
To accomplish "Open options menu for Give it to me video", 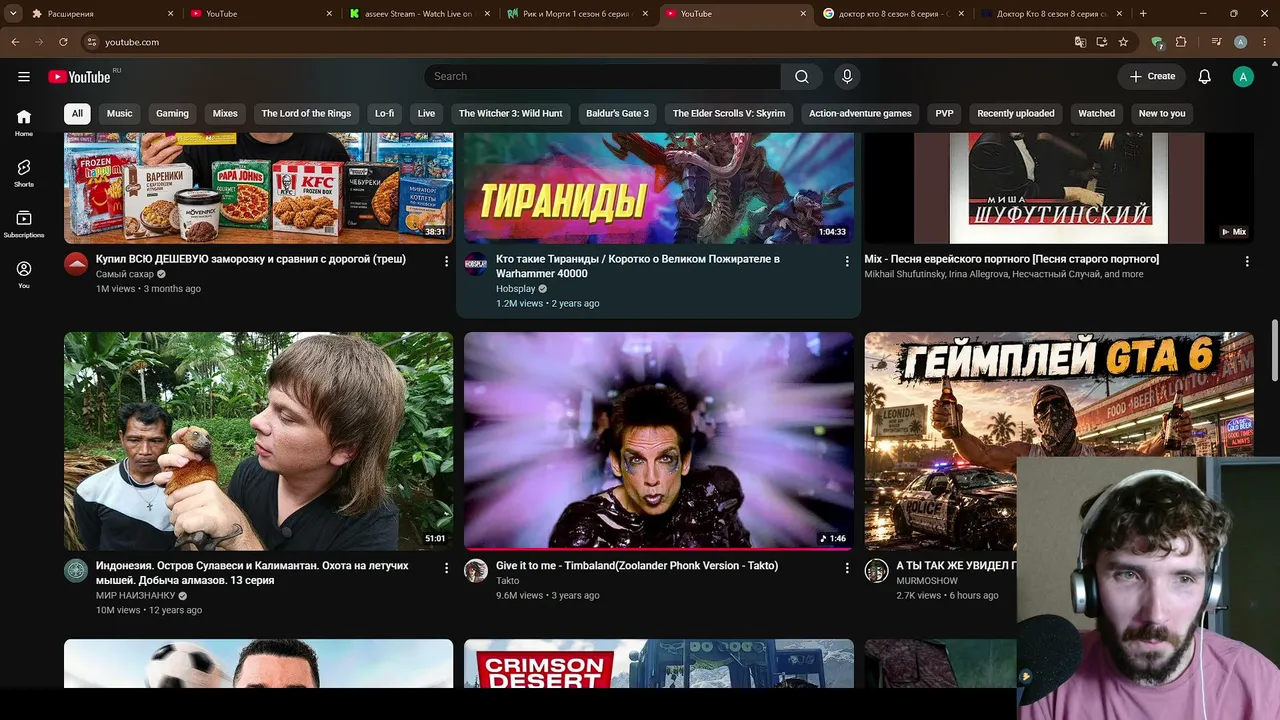I will tap(846, 568).
